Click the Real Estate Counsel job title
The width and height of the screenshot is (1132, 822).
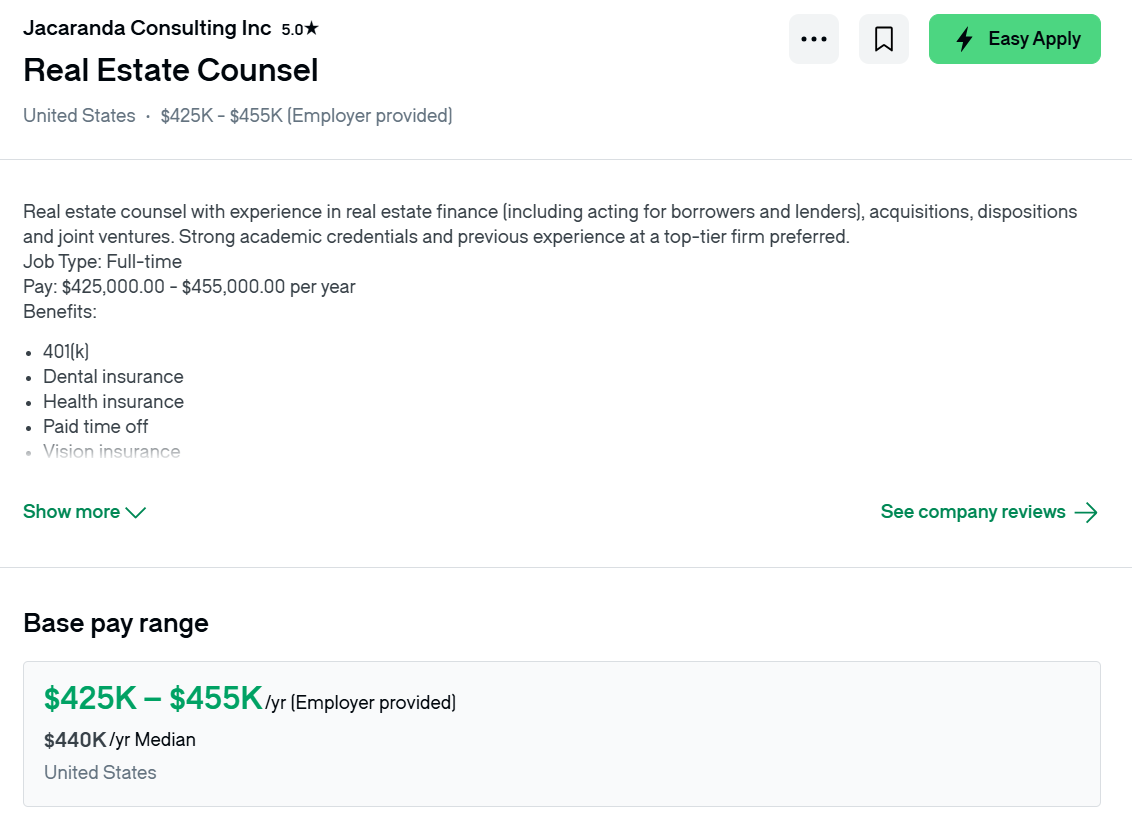pos(170,70)
